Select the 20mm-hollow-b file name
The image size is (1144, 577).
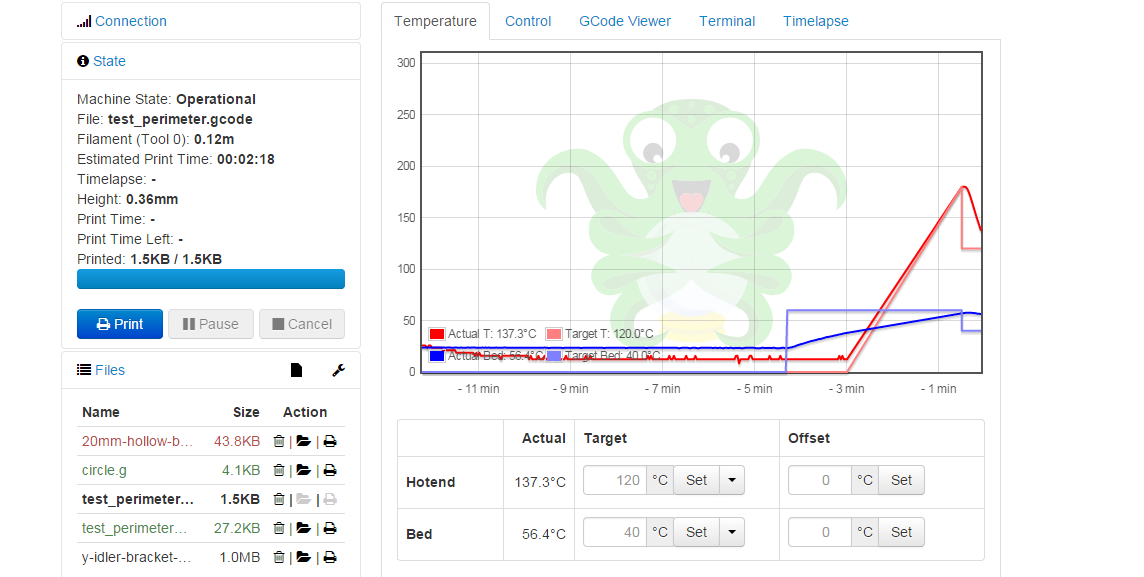(x=137, y=441)
